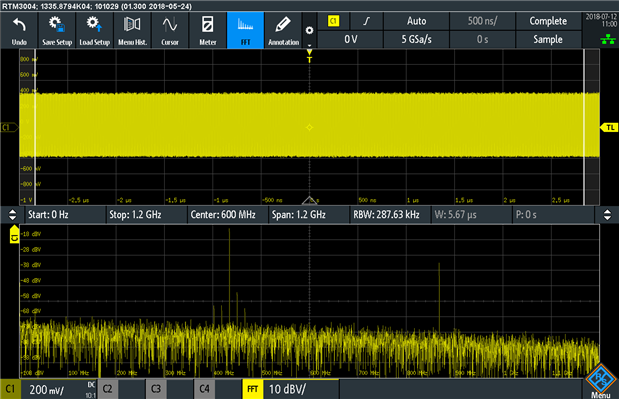
Task: Open the R&S Menu button
Action: pos(601,381)
